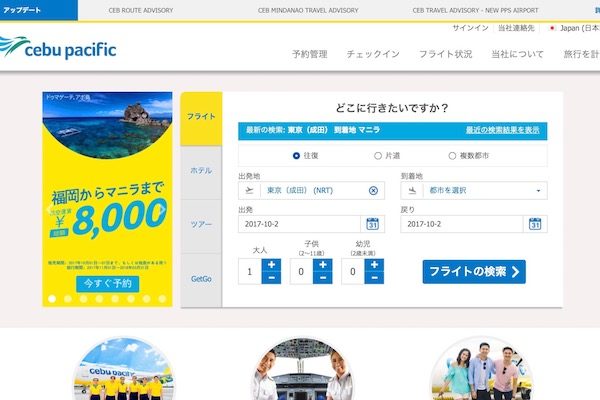Click the departing plane icon in origin field
This screenshot has width=600, height=400.
249,190
